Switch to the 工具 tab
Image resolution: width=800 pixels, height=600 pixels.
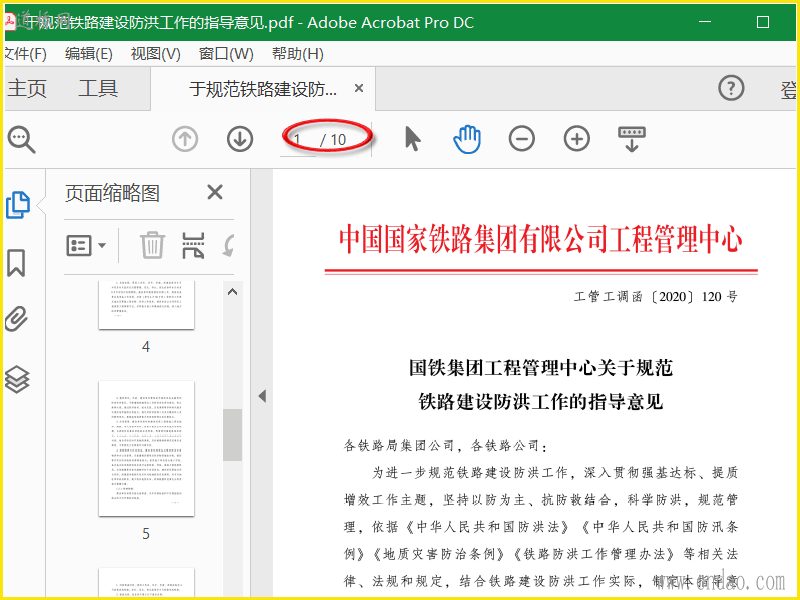tap(98, 88)
